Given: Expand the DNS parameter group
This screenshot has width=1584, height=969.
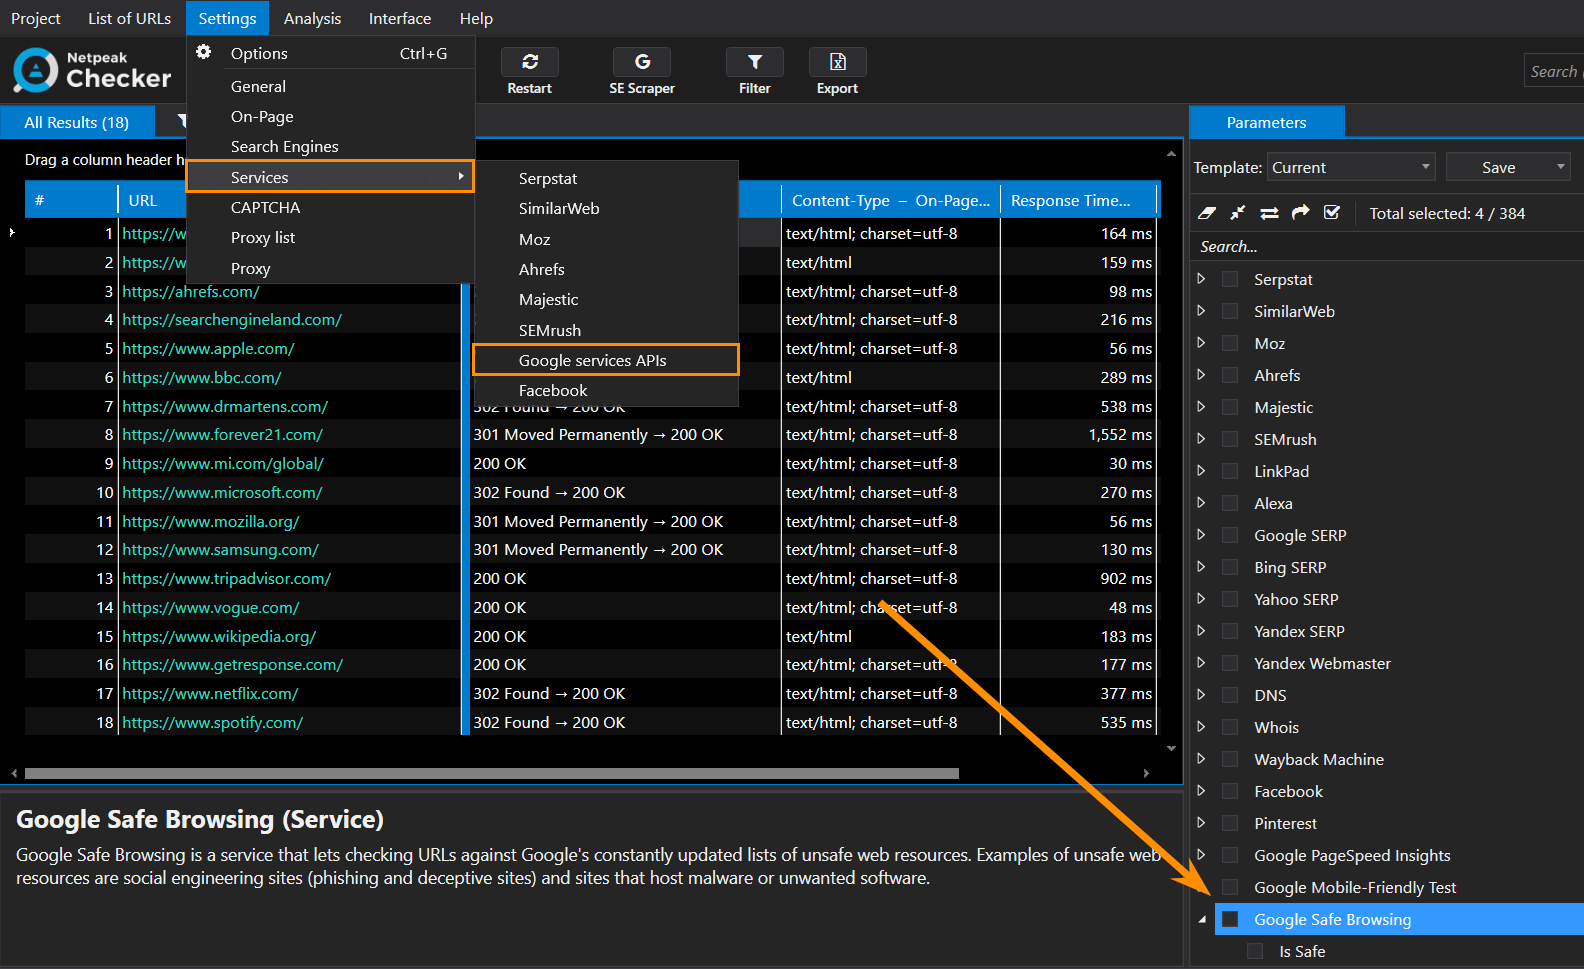Looking at the screenshot, I should click(x=1201, y=694).
